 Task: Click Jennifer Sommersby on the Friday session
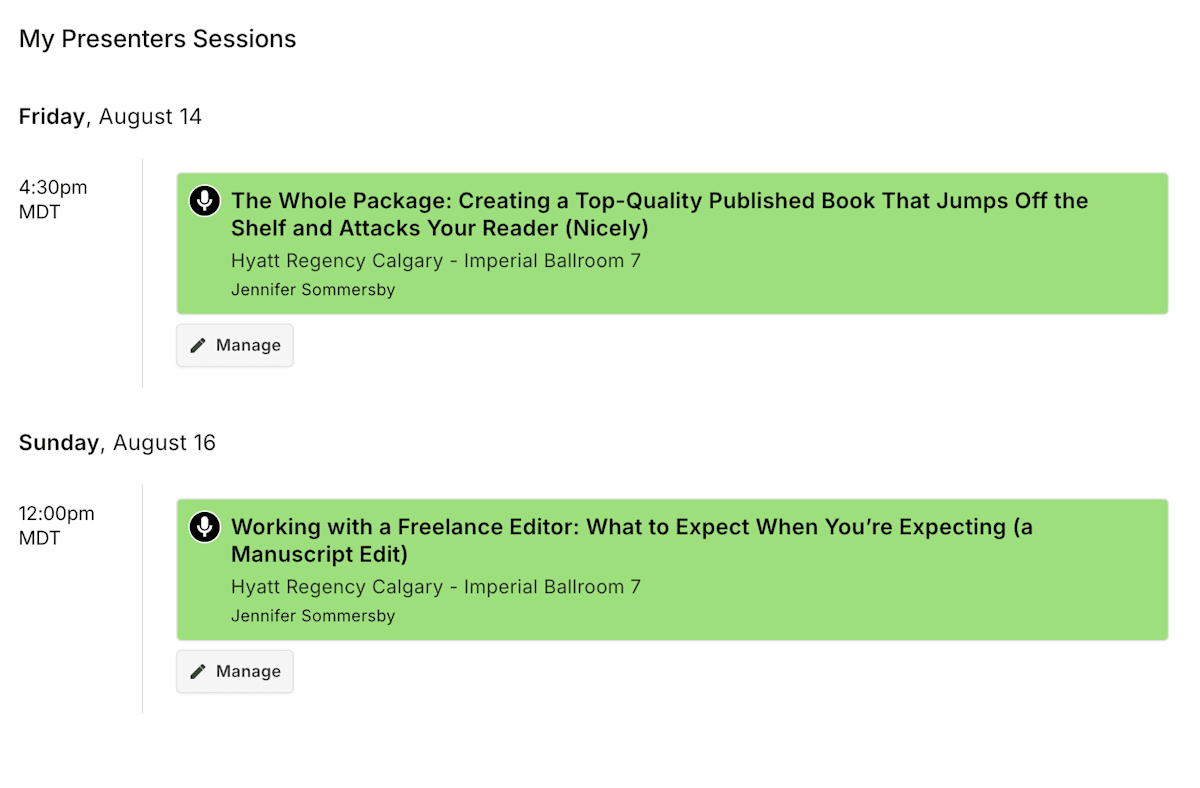coord(313,290)
